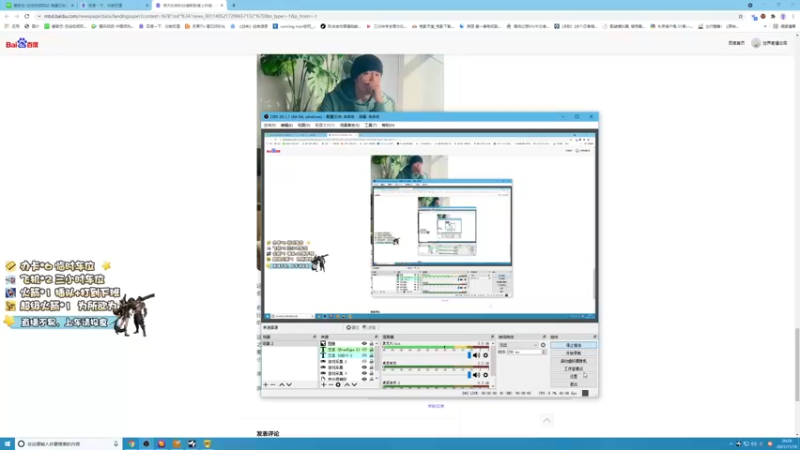
Task: Toggle visibility eye of the cyan-highlighted text source
Action: (x=364, y=356)
